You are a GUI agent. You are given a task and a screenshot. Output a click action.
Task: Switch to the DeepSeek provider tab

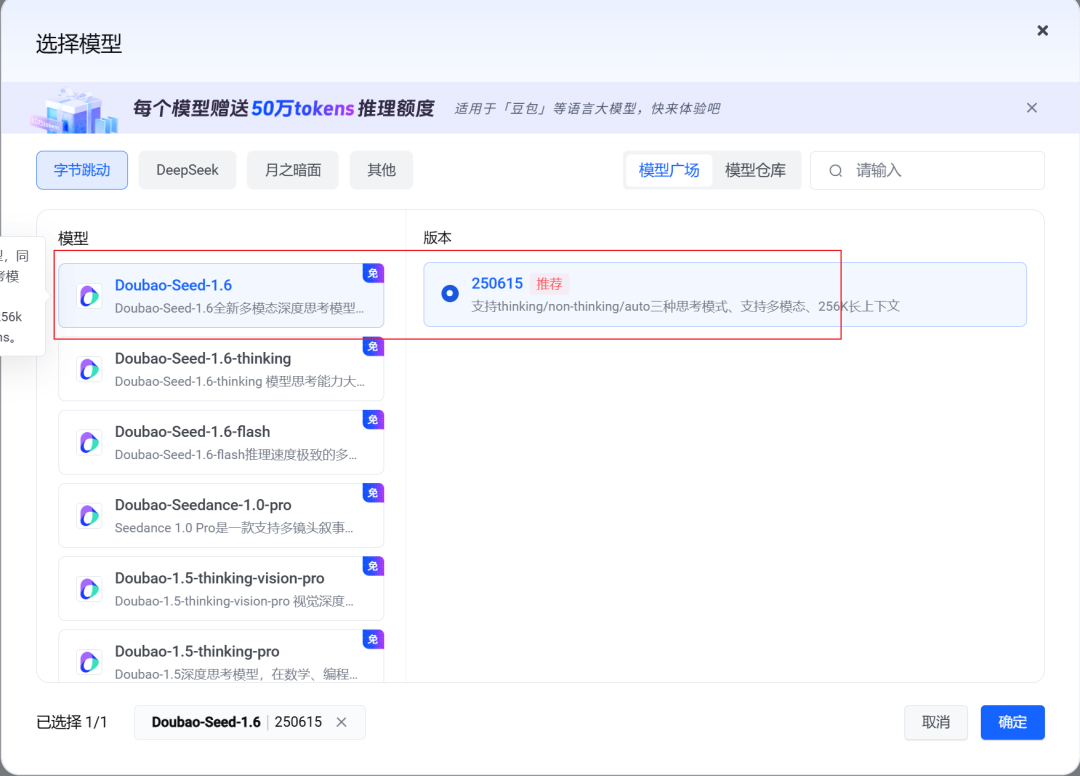tap(187, 170)
